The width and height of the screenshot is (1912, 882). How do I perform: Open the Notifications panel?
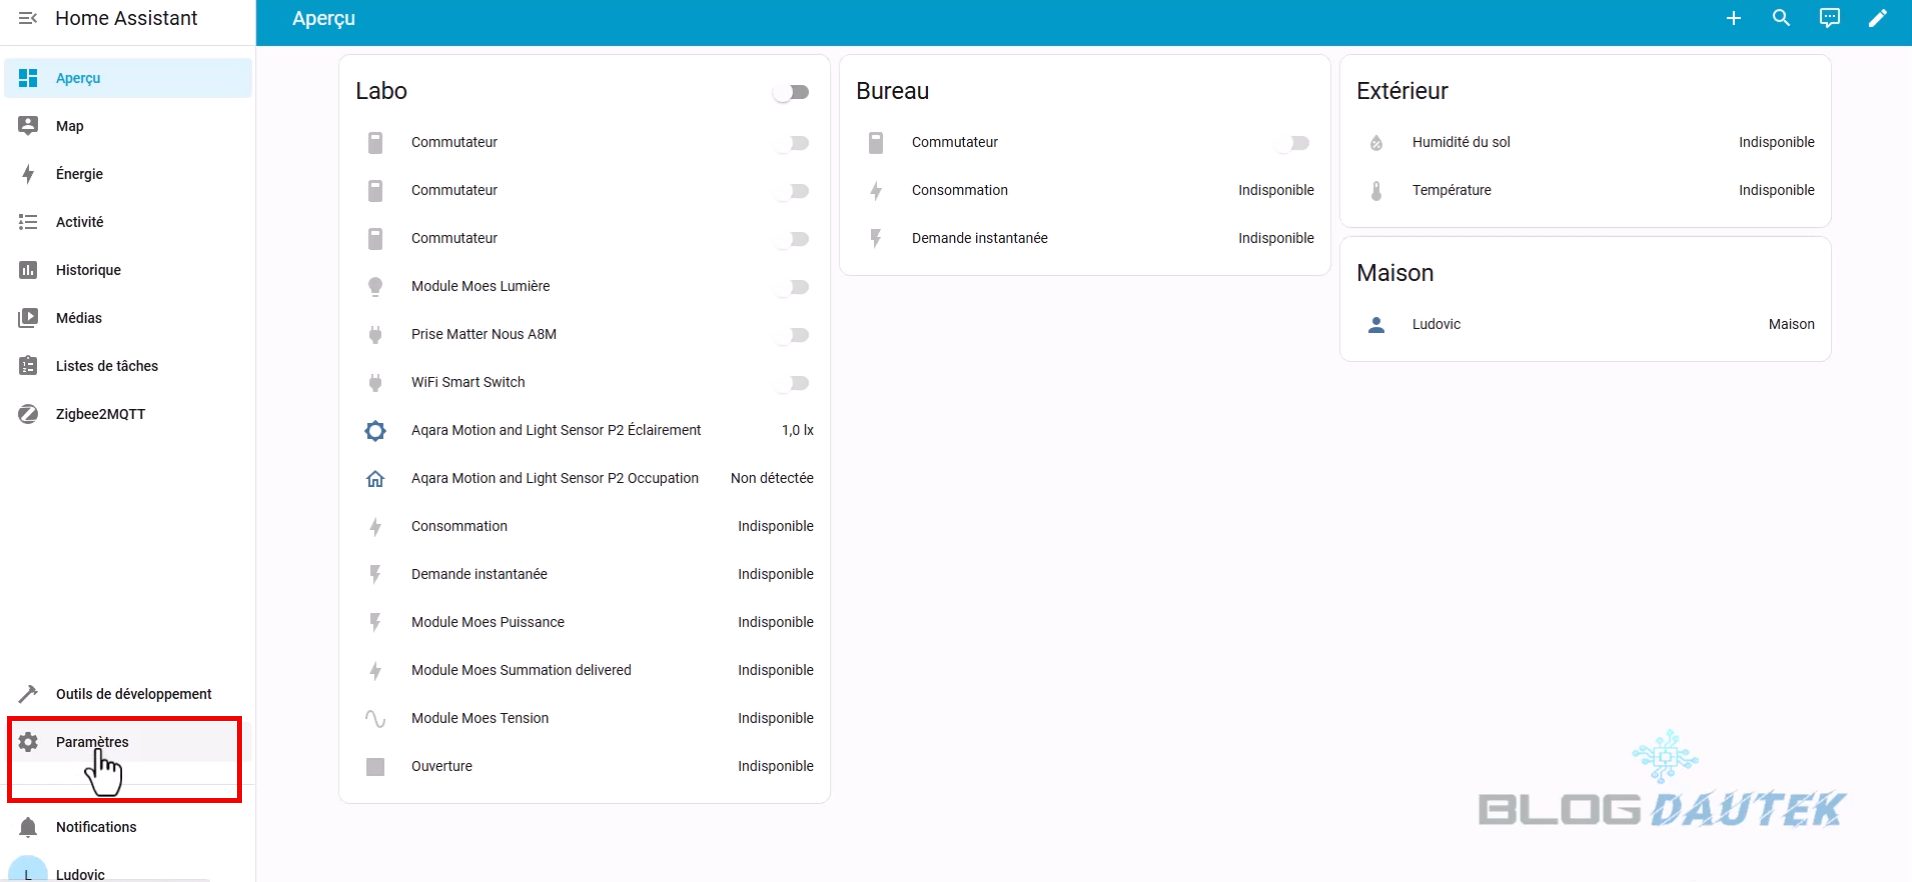[x=96, y=827]
